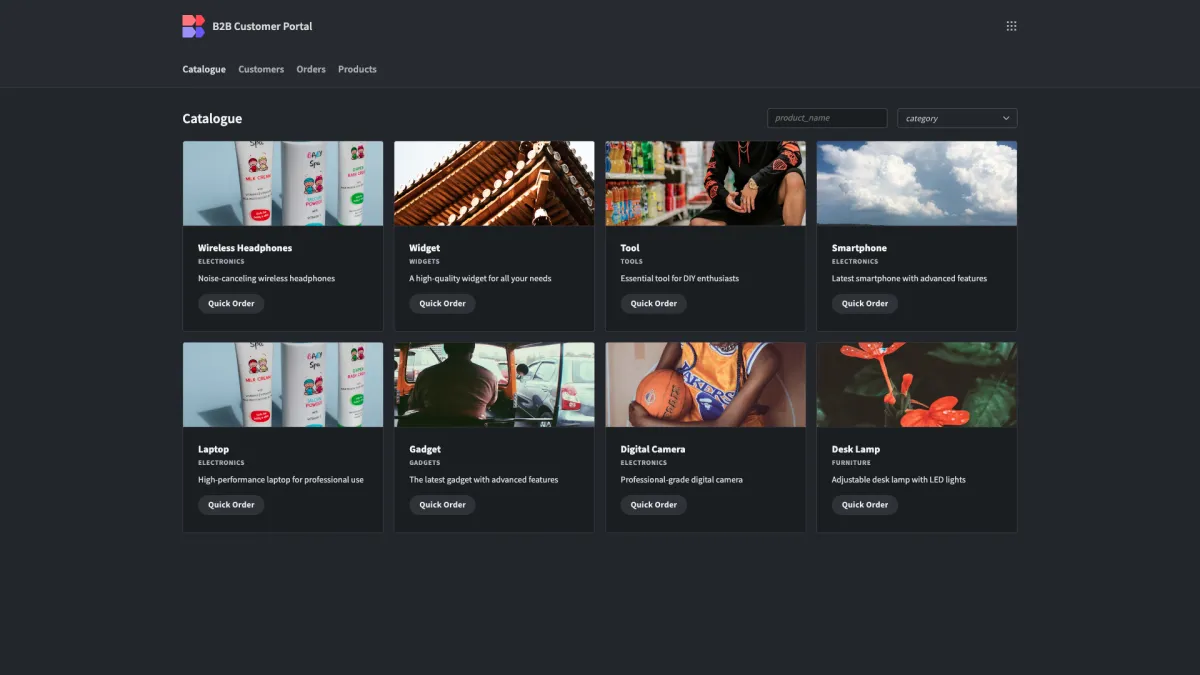Open the Catalogue tab
Viewport: 1200px width, 675px height.
coord(204,69)
